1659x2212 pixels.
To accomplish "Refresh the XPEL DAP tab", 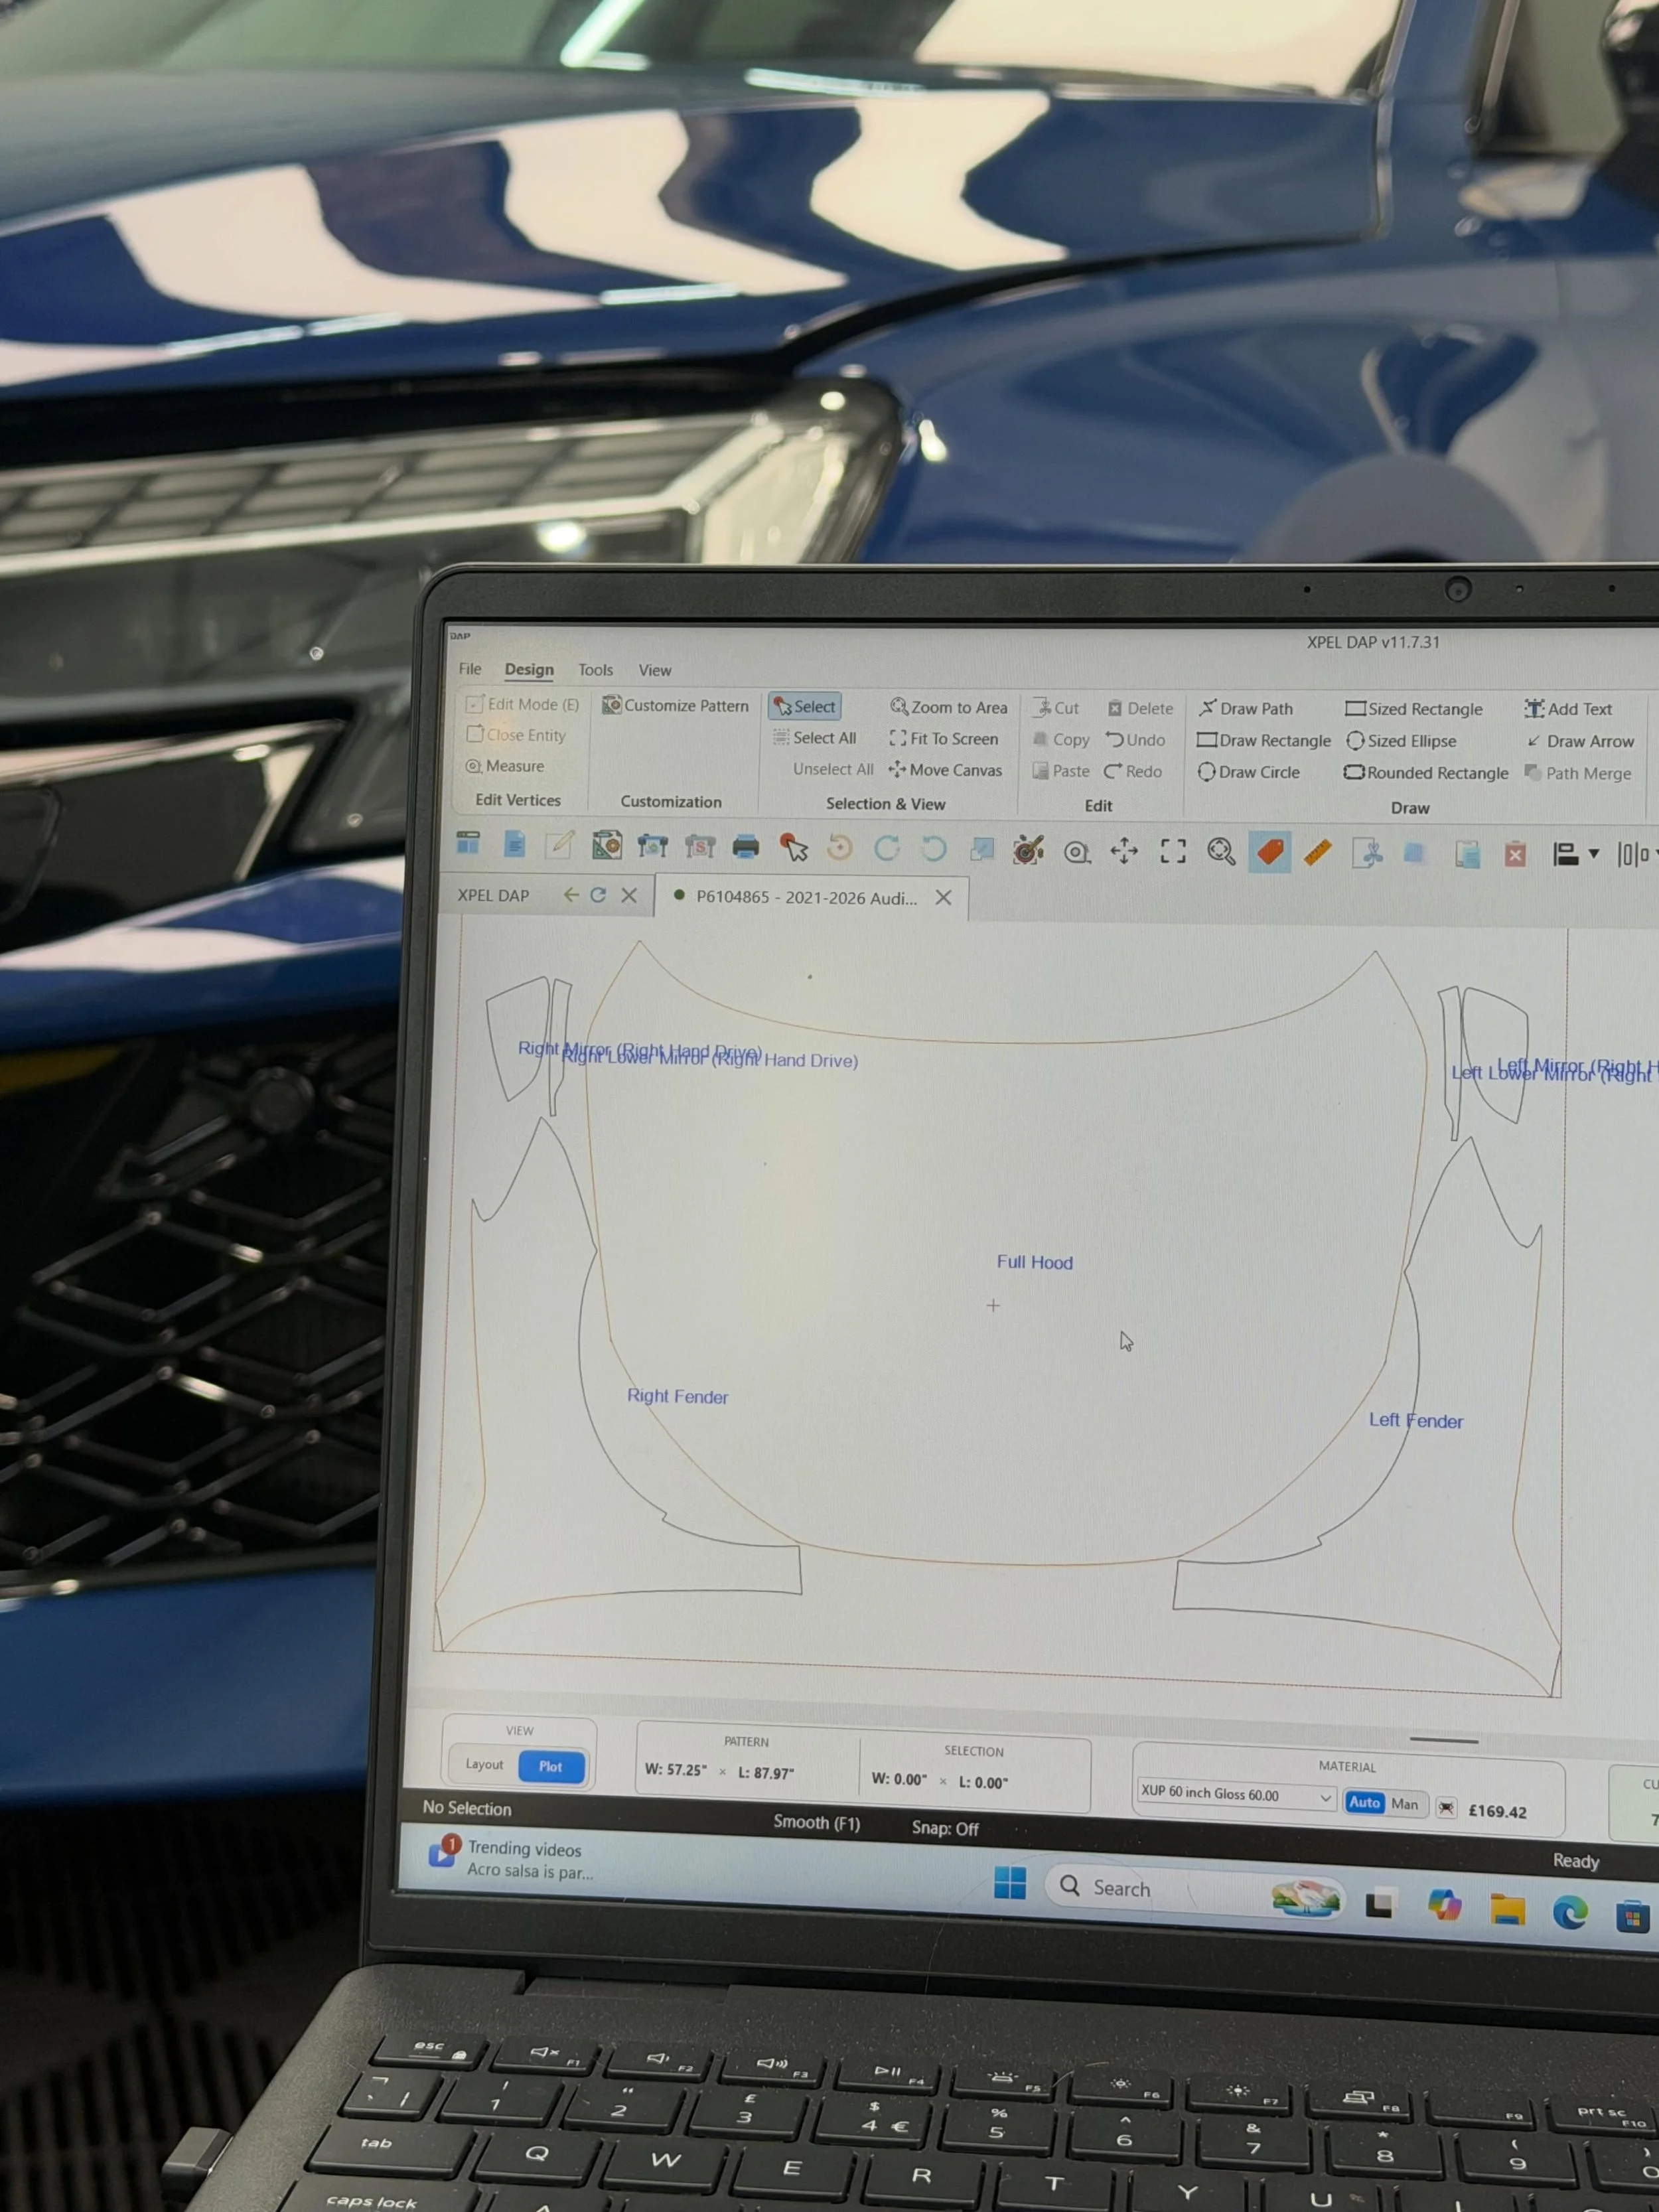I will [x=598, y=895].
